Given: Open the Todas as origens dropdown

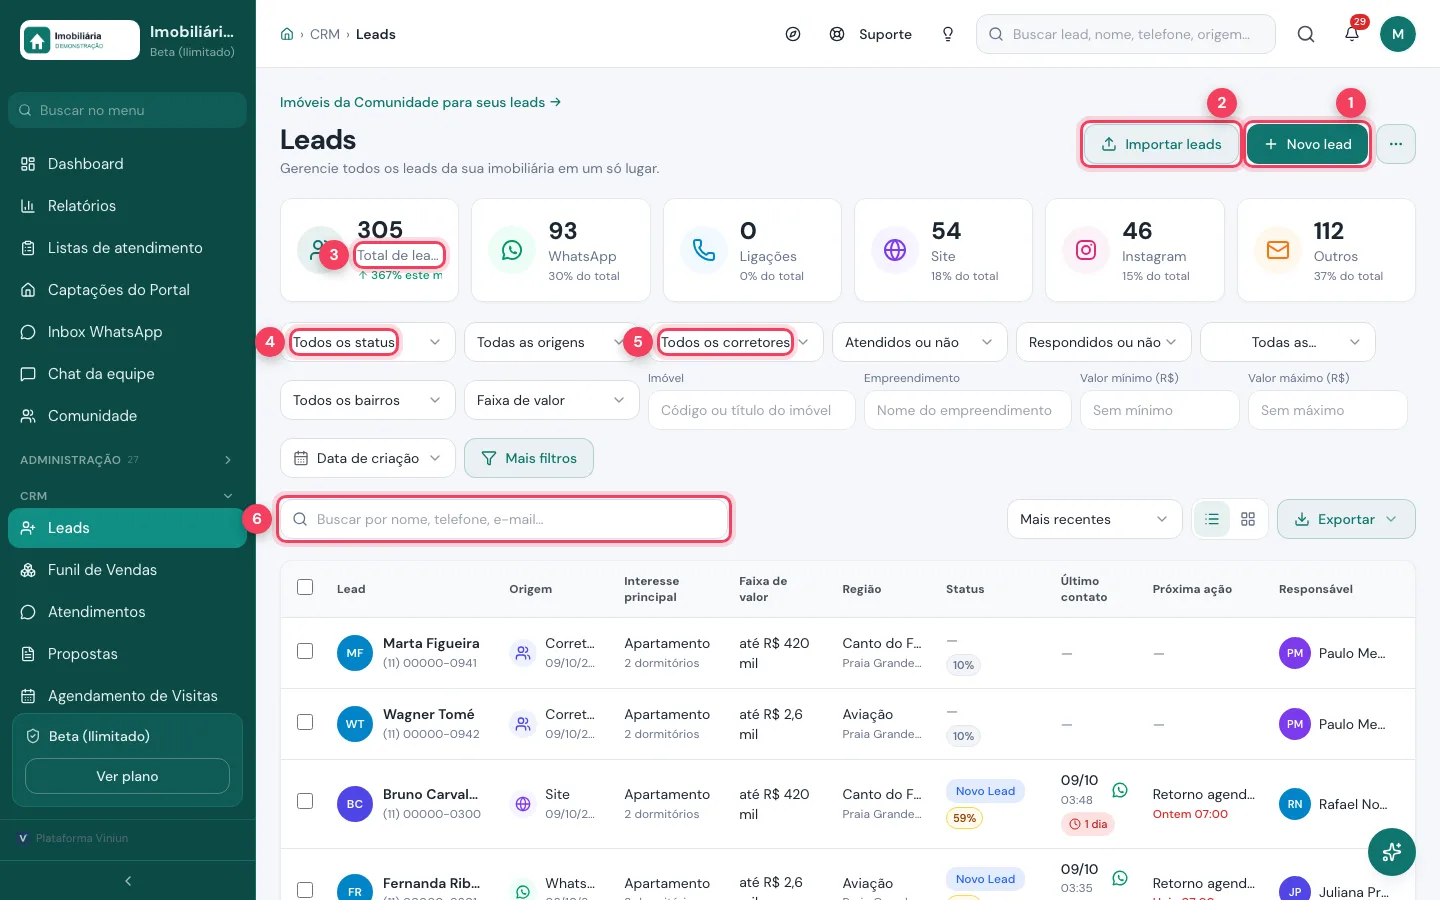Looking at the screenshot, I should [551, 342].
